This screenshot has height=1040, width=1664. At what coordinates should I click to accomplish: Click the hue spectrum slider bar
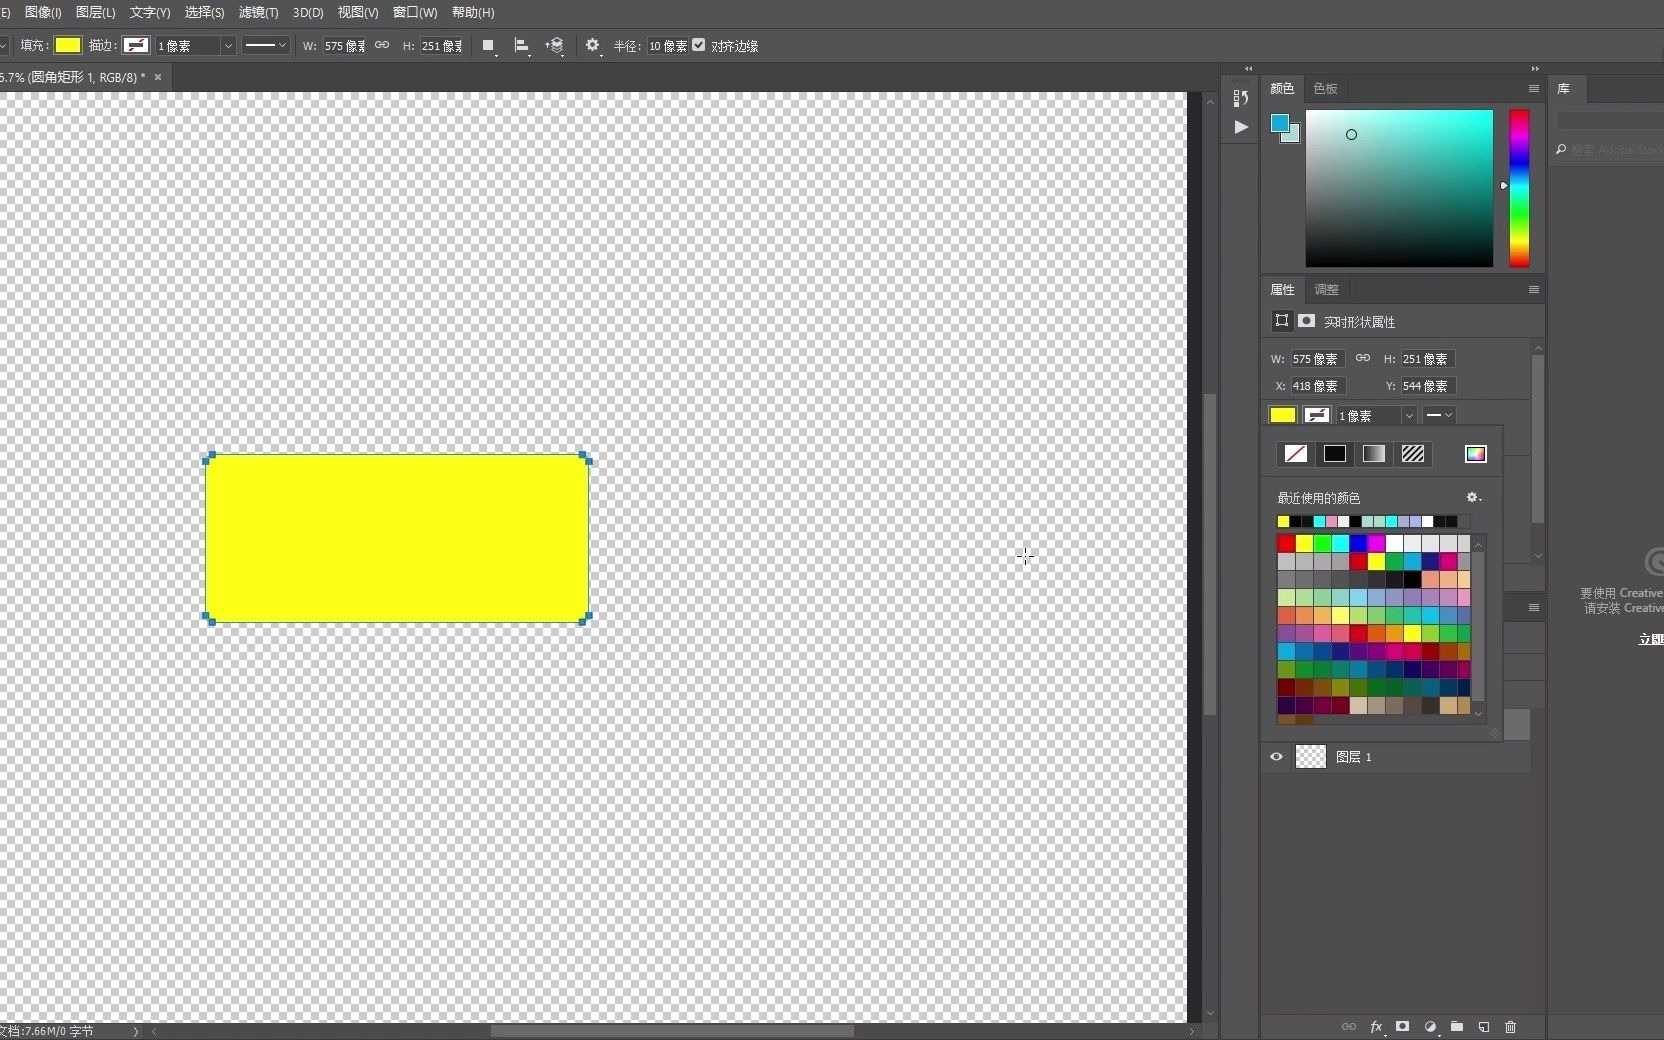pos(1519,188)
